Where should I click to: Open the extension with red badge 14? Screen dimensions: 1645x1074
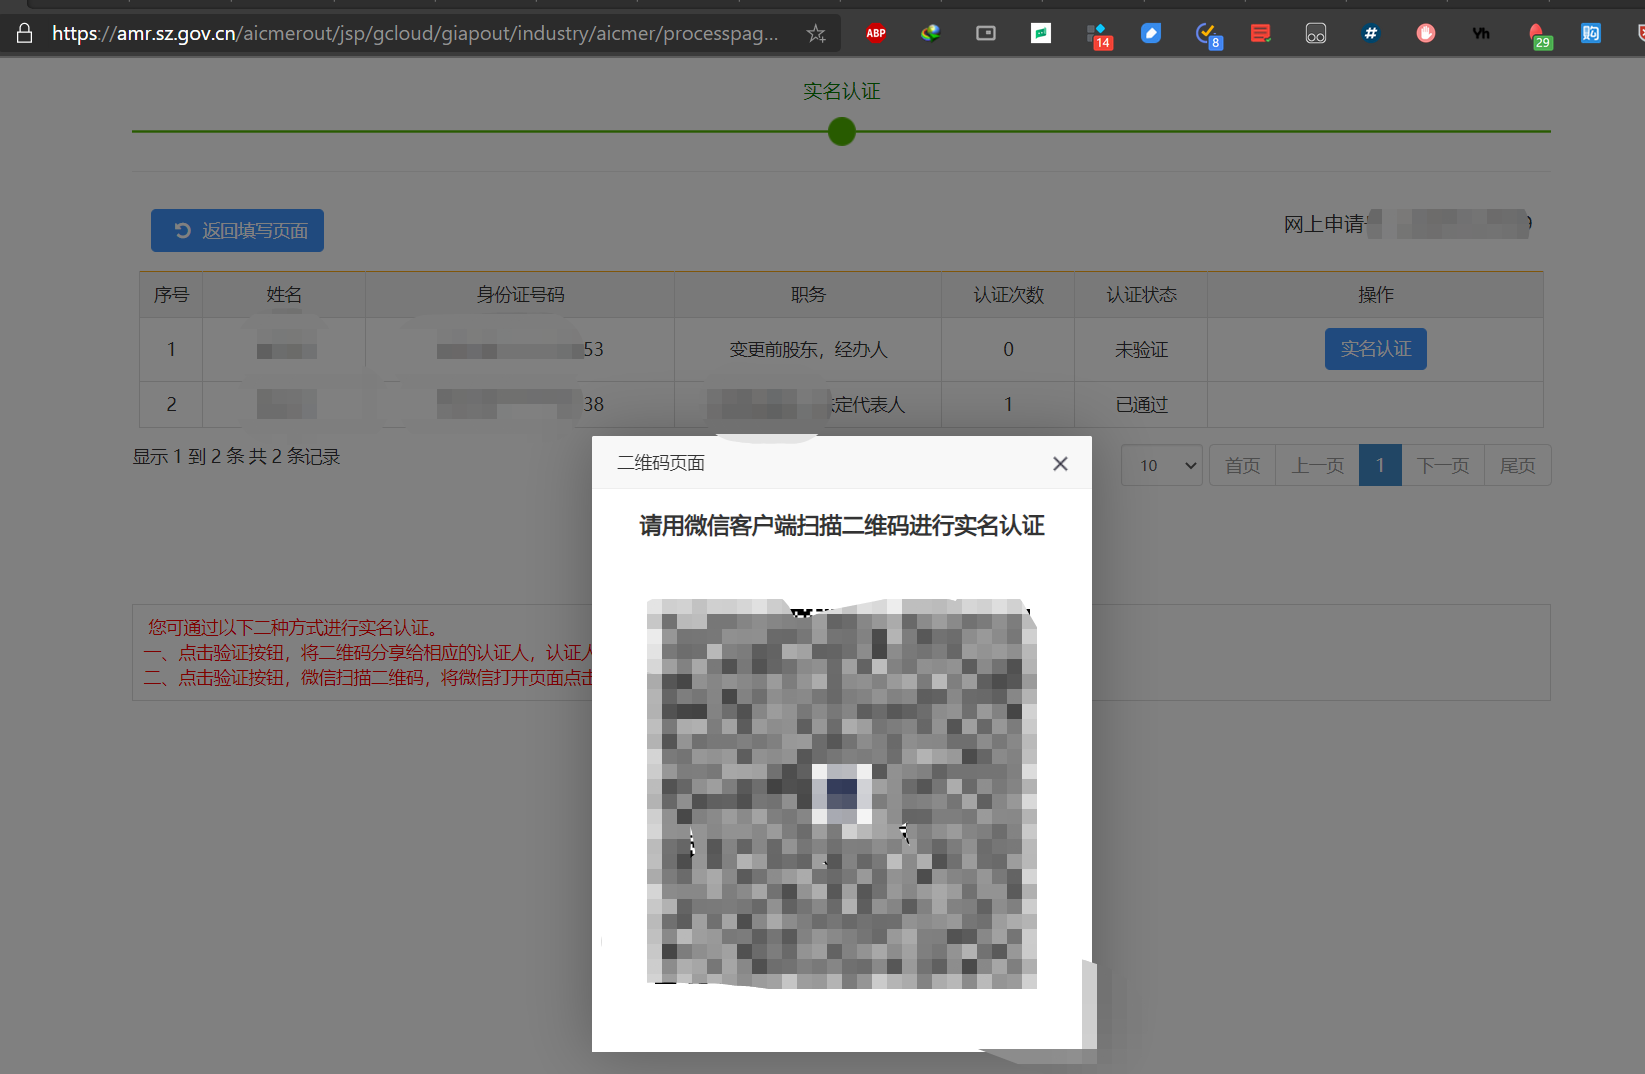tap(1098, 35)
